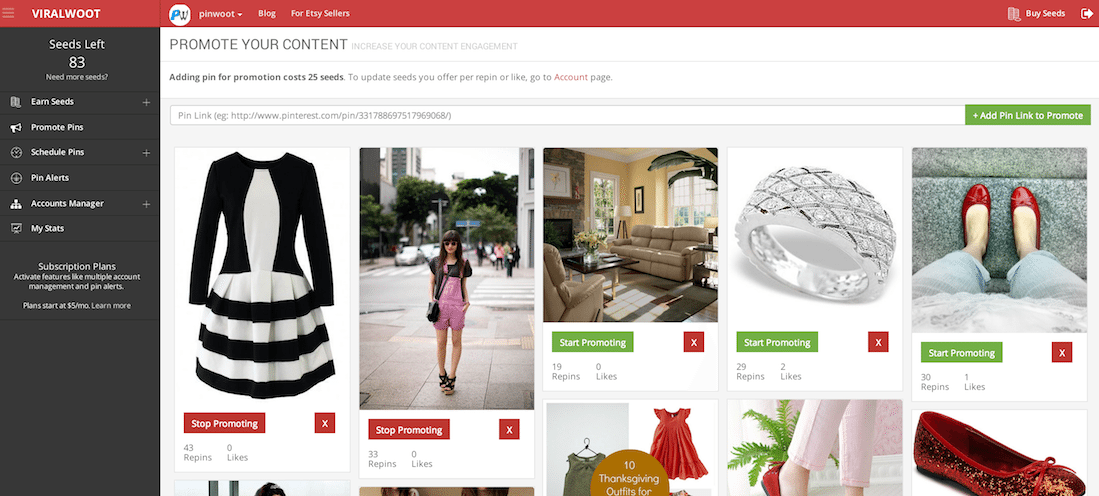Click the Earn Seeds sidebar icon

tap(16, 102)
